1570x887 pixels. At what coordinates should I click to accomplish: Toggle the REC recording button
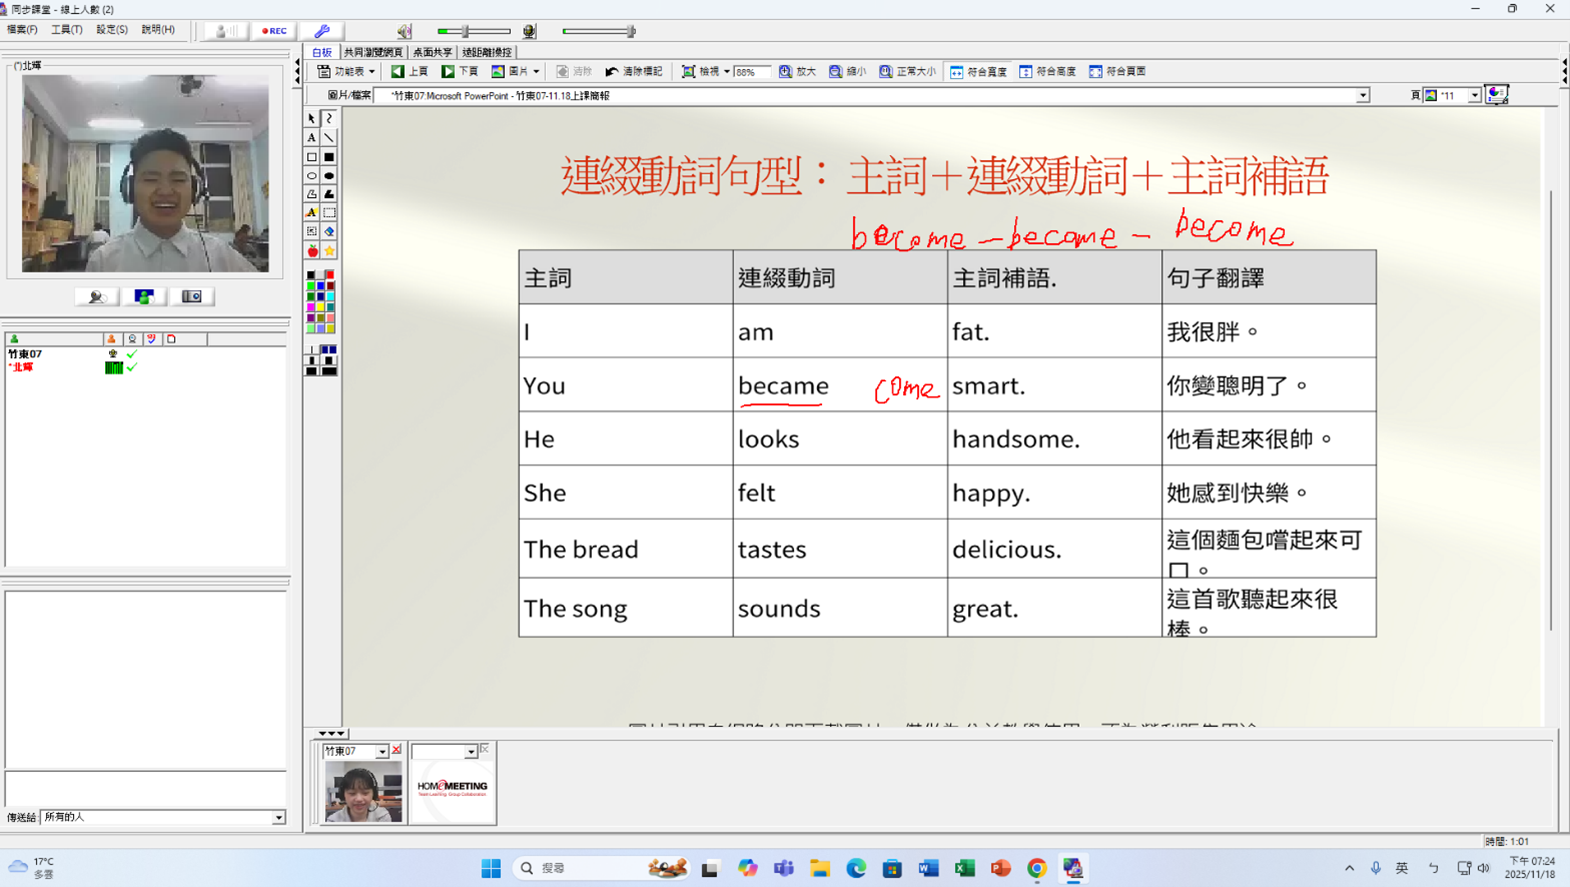pyautogui.click(x=273, y=31)
